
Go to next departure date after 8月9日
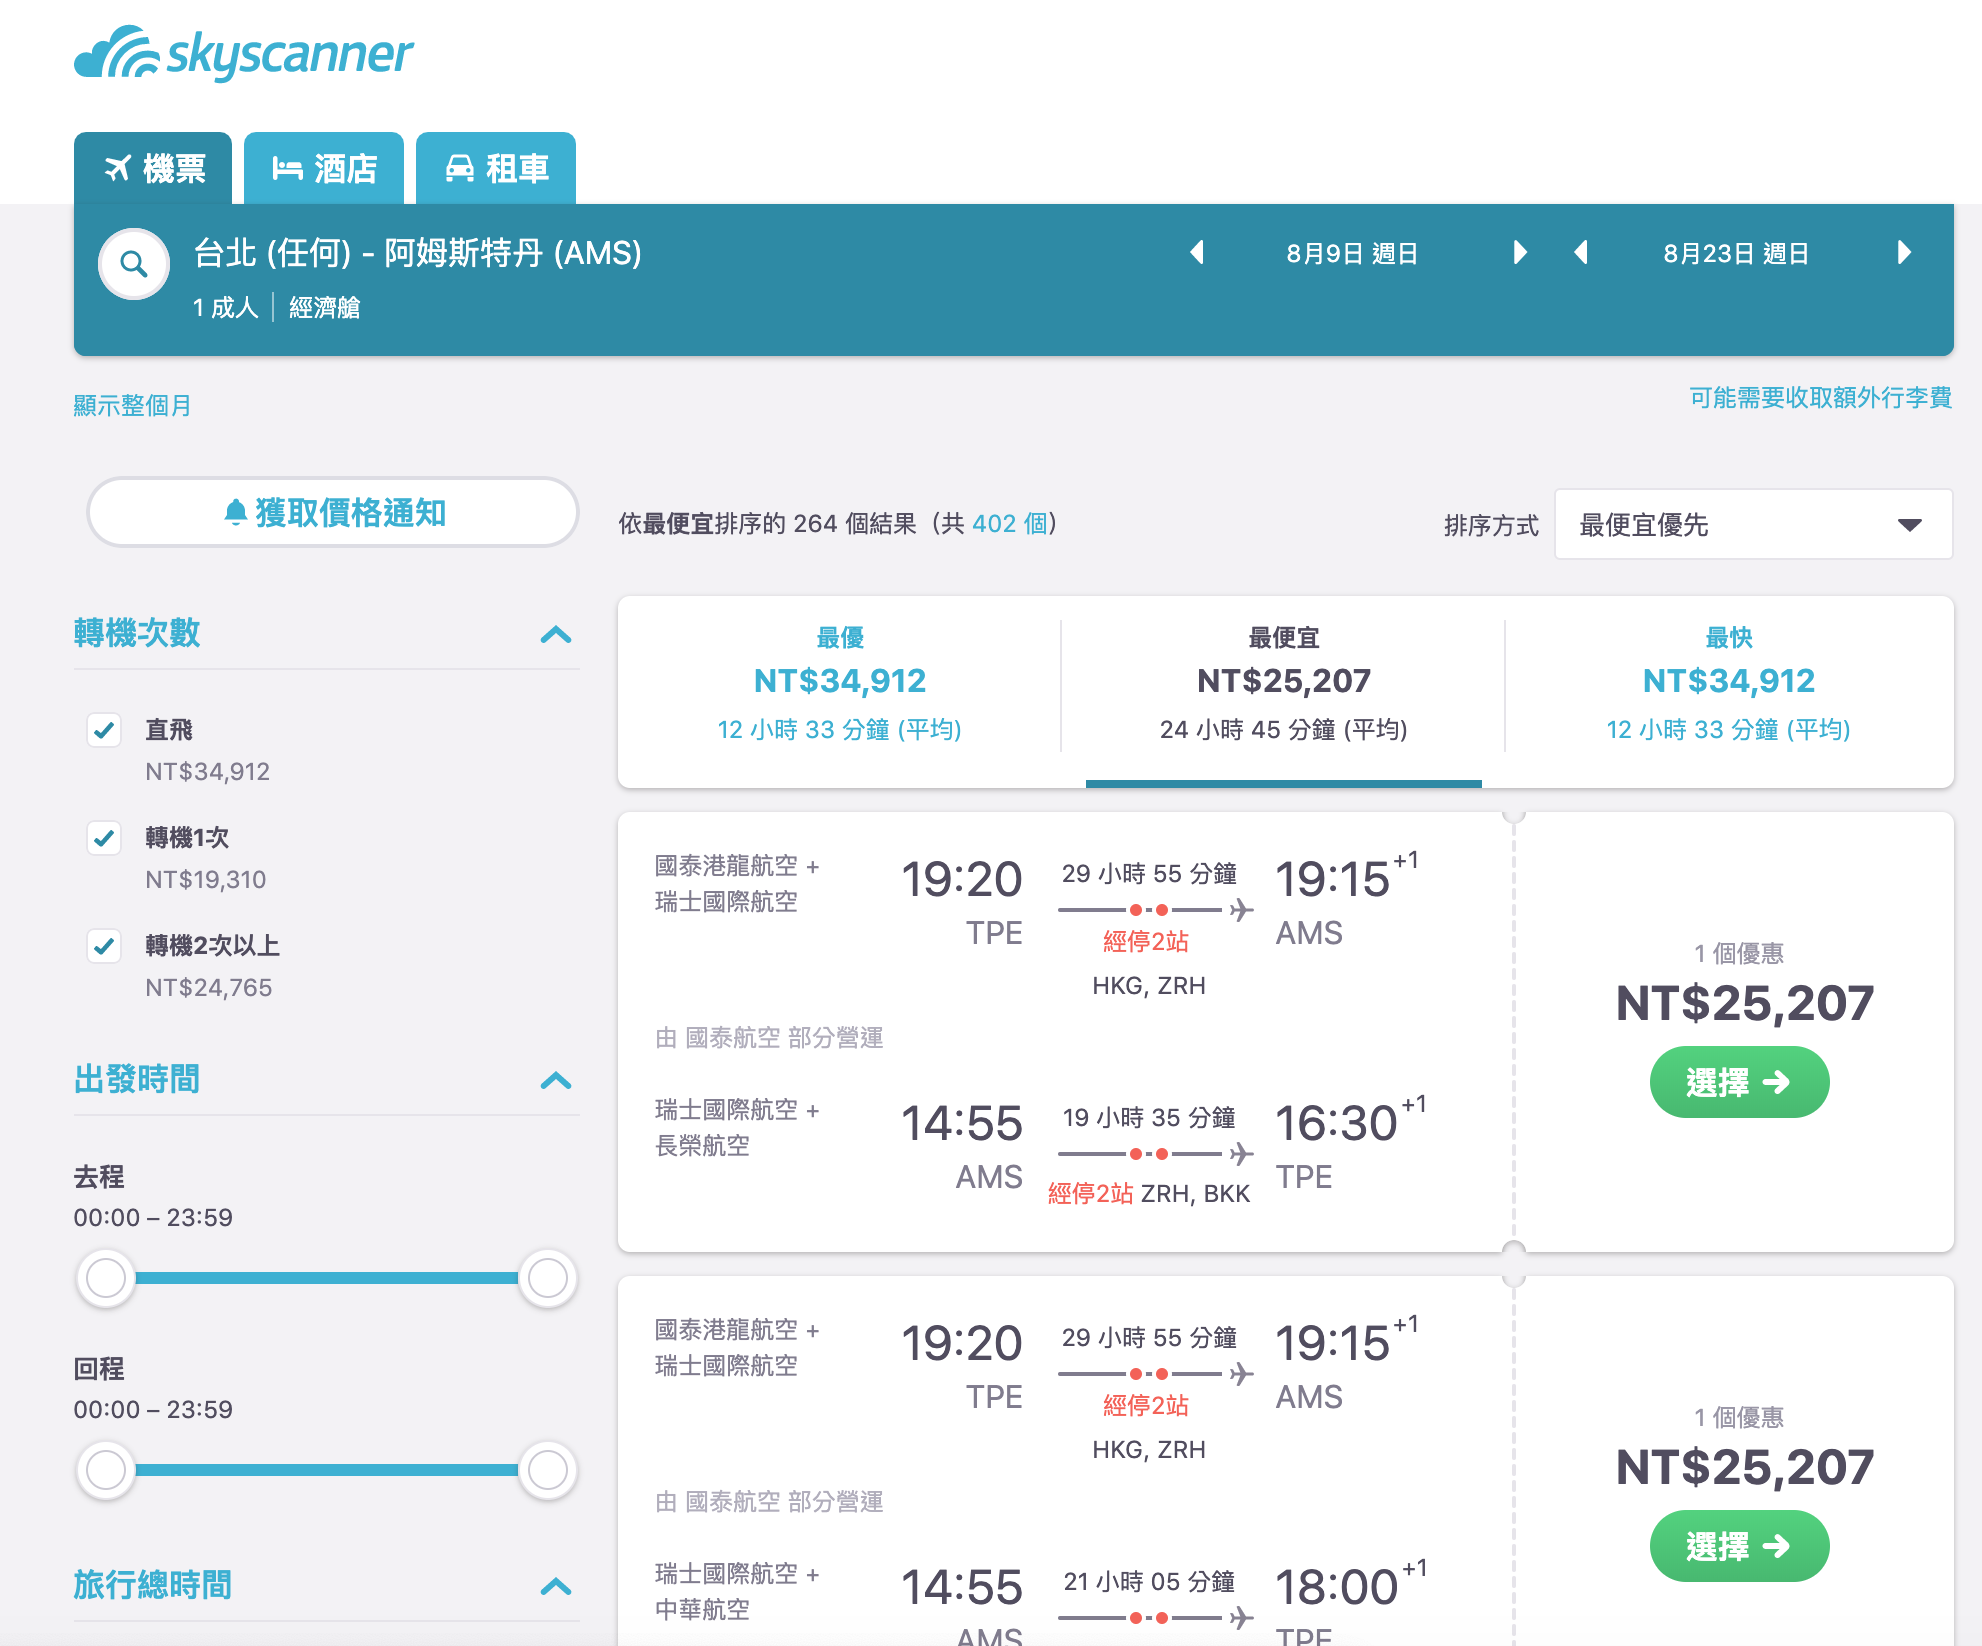(1520, 253)
